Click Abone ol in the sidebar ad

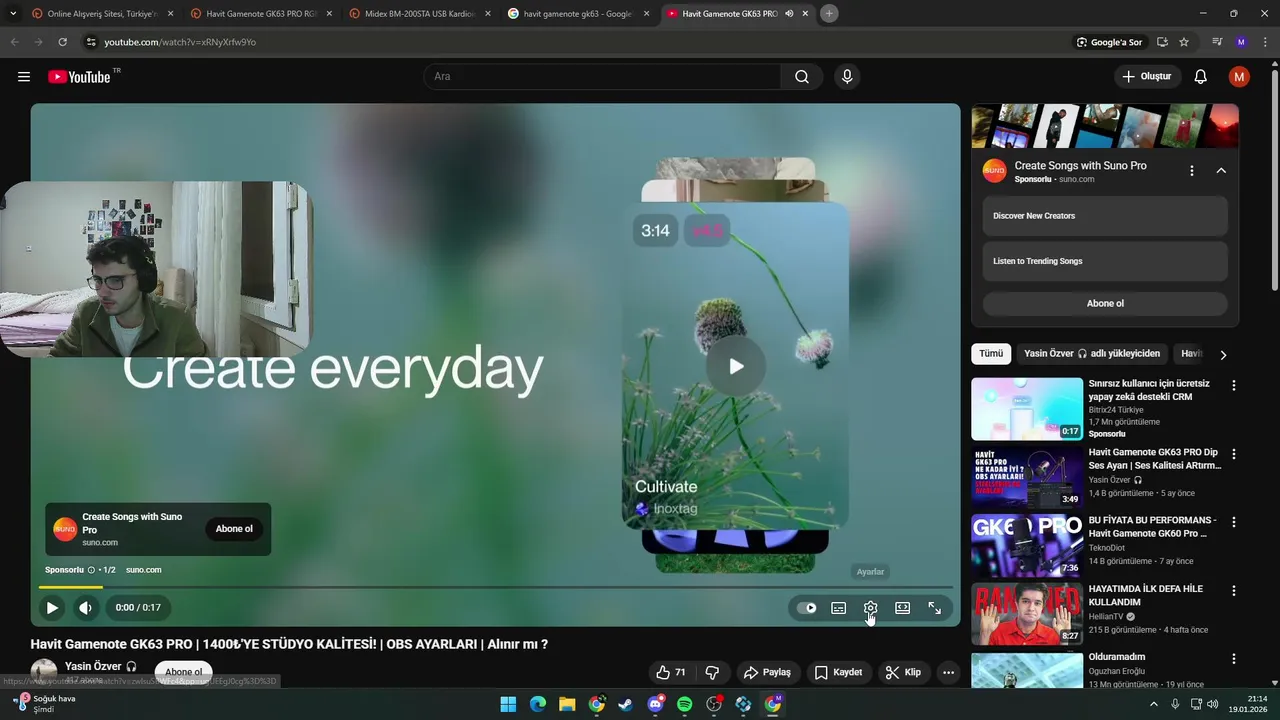tap(1105, 303)
